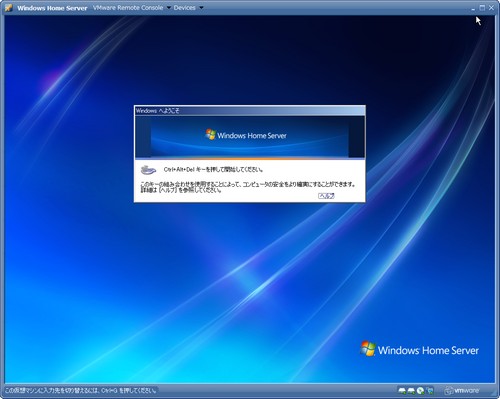Maximize the VMware Remote Console window

tap(482, 8)
